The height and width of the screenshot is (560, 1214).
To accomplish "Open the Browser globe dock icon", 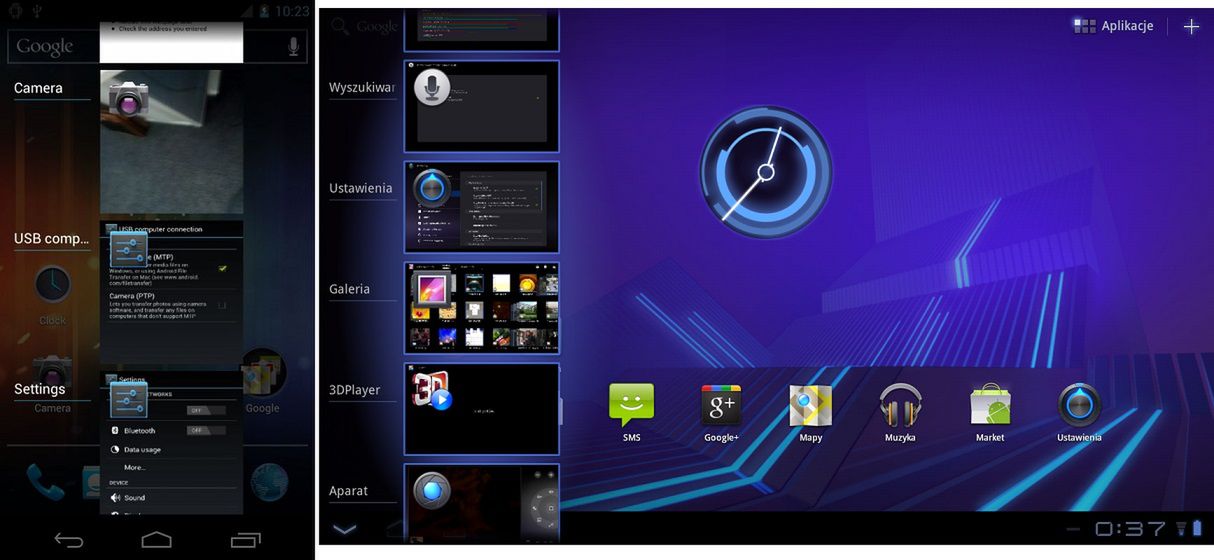I will [269, 482].
